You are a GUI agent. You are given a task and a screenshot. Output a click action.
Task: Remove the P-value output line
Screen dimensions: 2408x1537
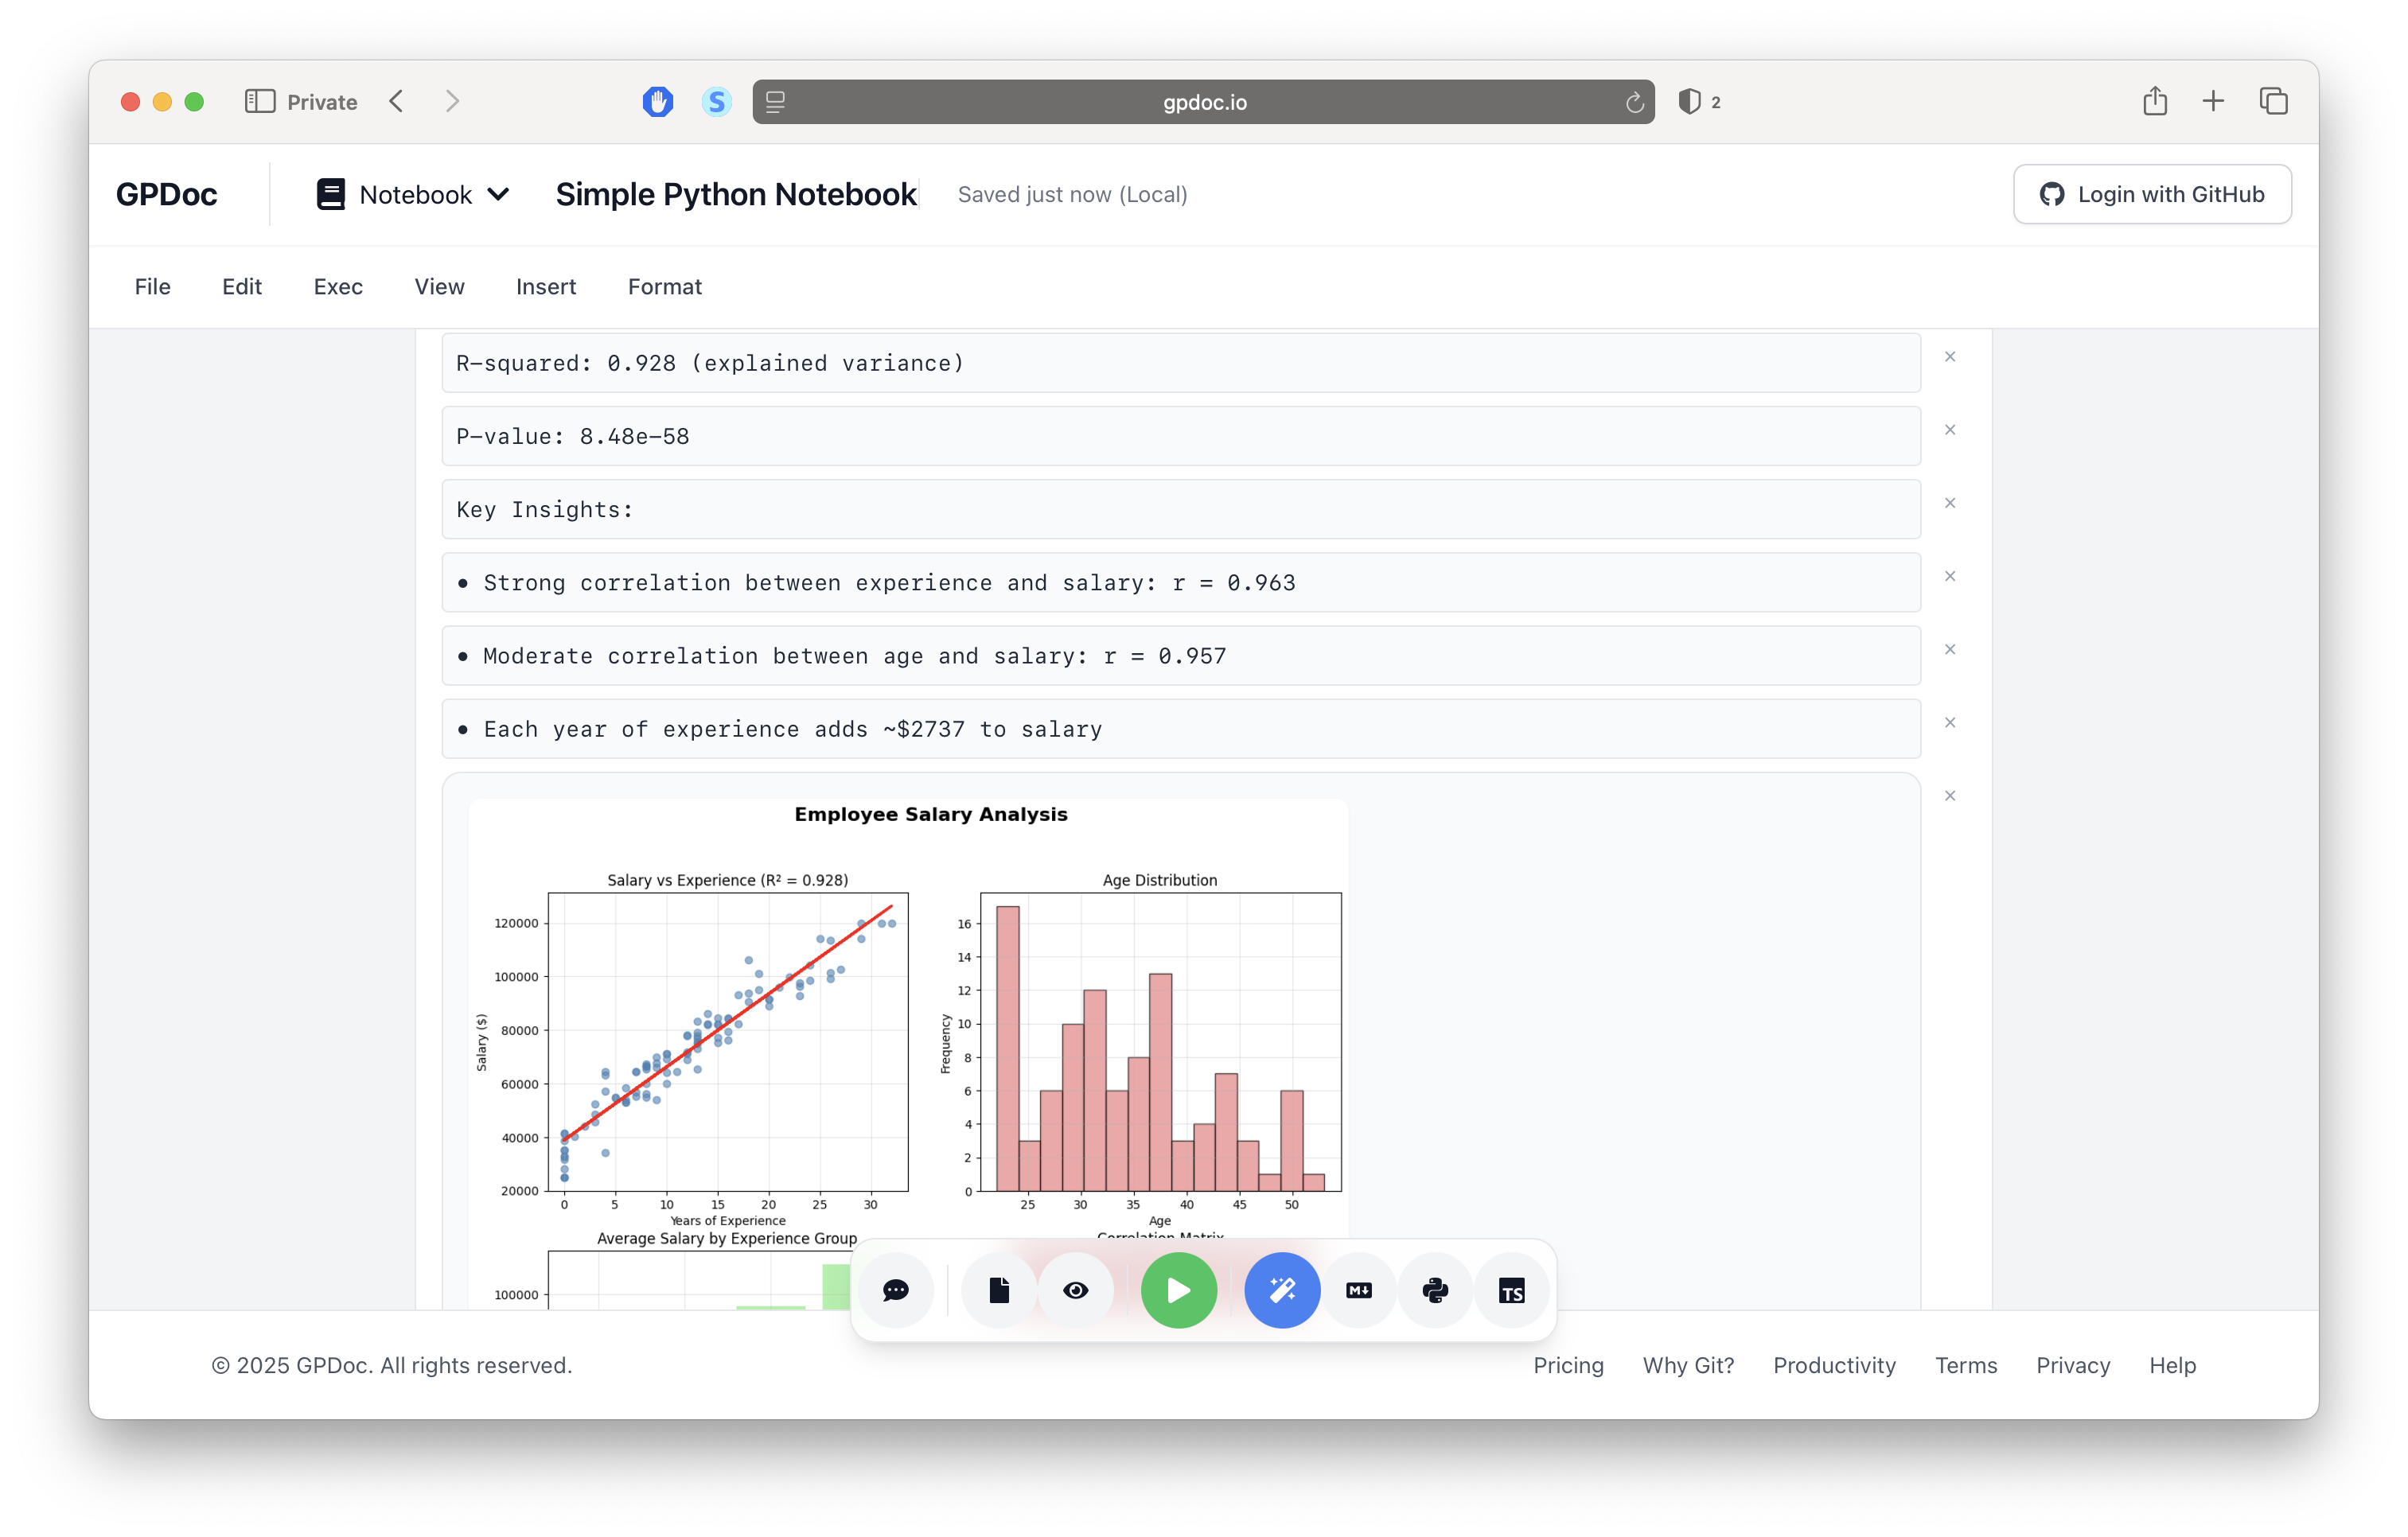click(x=1949, y=430)
